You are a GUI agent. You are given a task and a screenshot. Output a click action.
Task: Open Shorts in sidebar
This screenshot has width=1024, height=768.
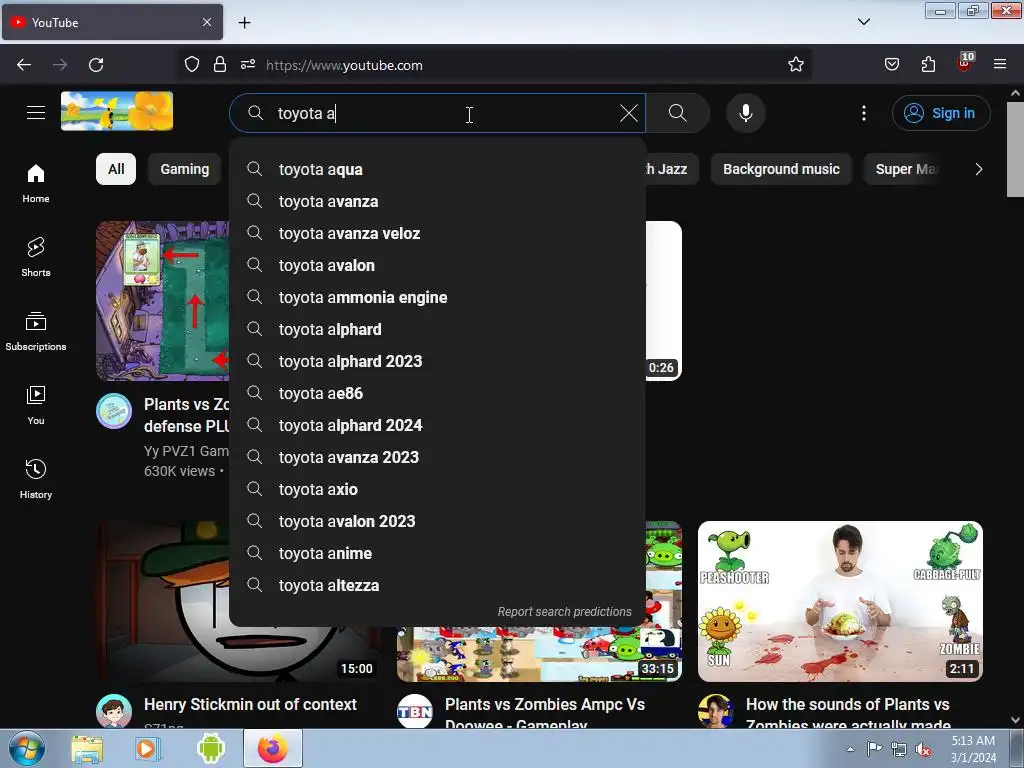tap(36, 257)
